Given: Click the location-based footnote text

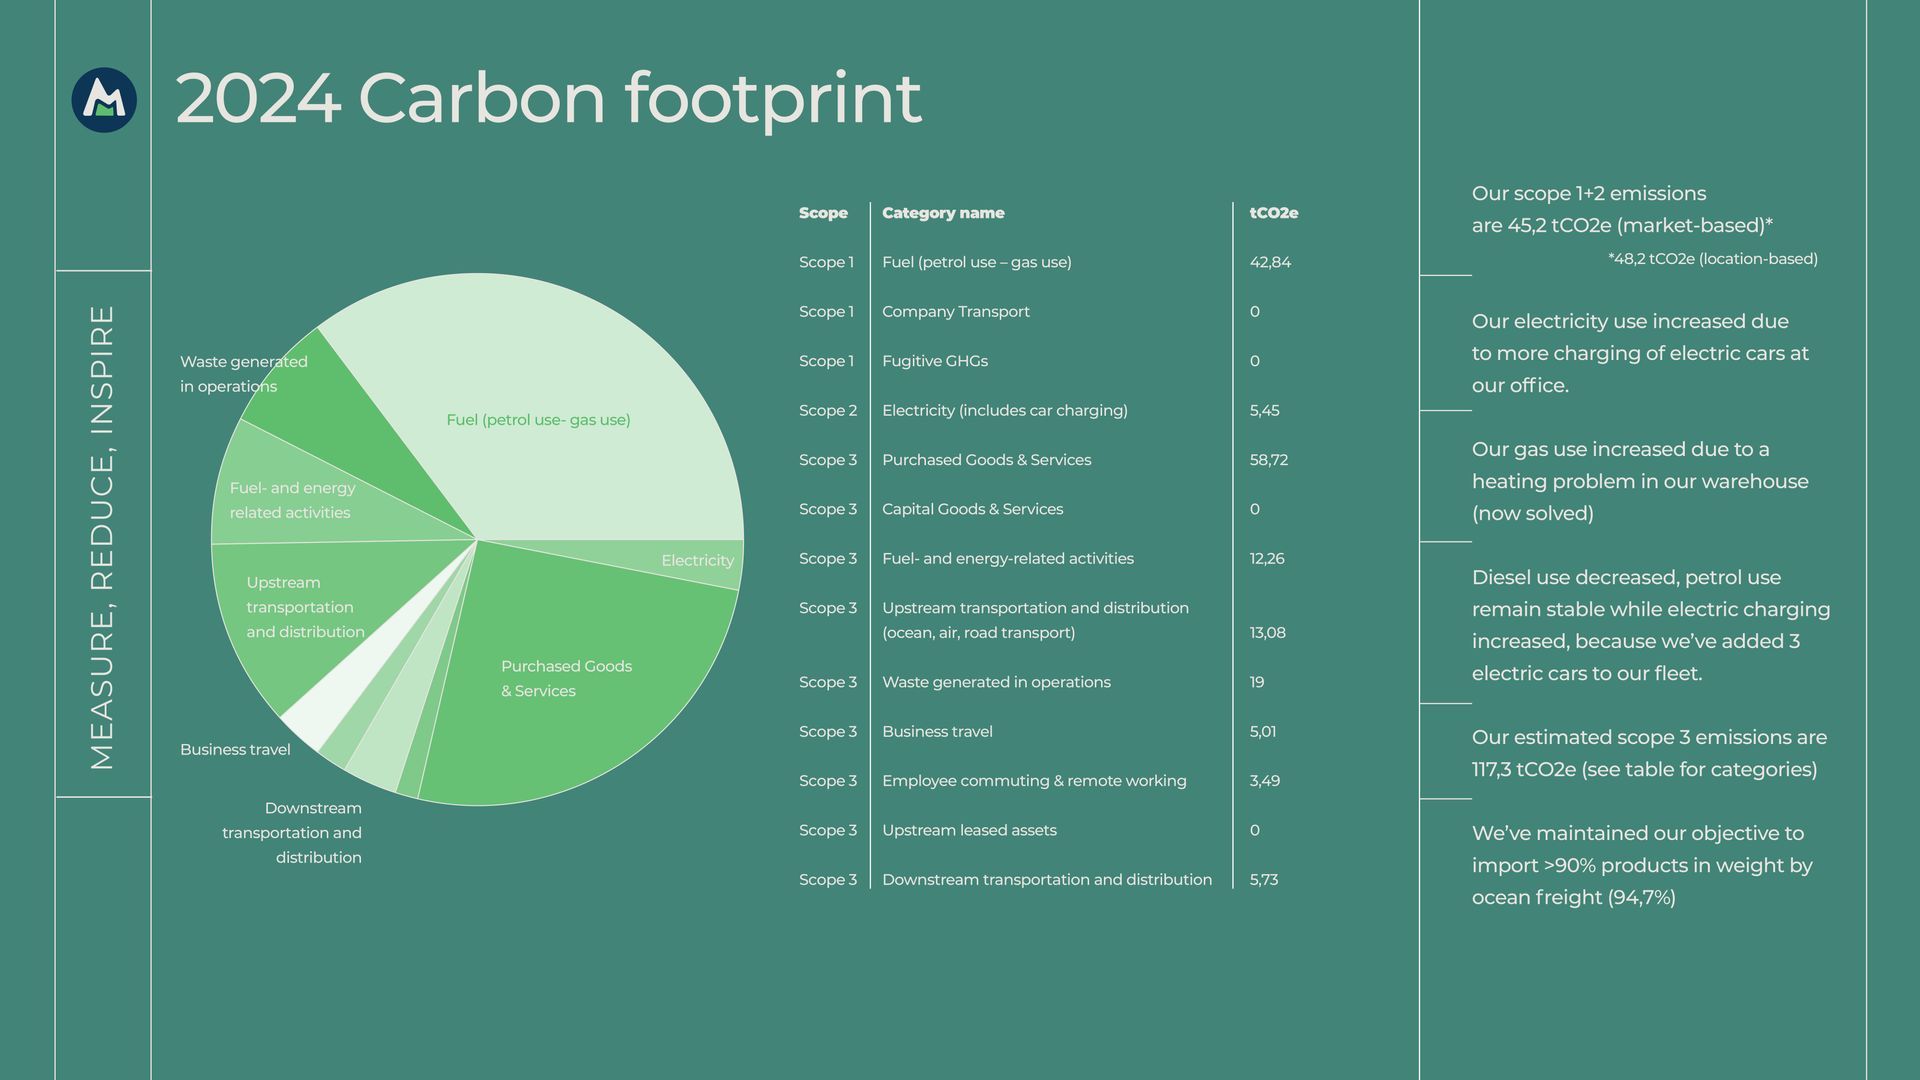Looking at the screenshot, I should click(1712, 259).
